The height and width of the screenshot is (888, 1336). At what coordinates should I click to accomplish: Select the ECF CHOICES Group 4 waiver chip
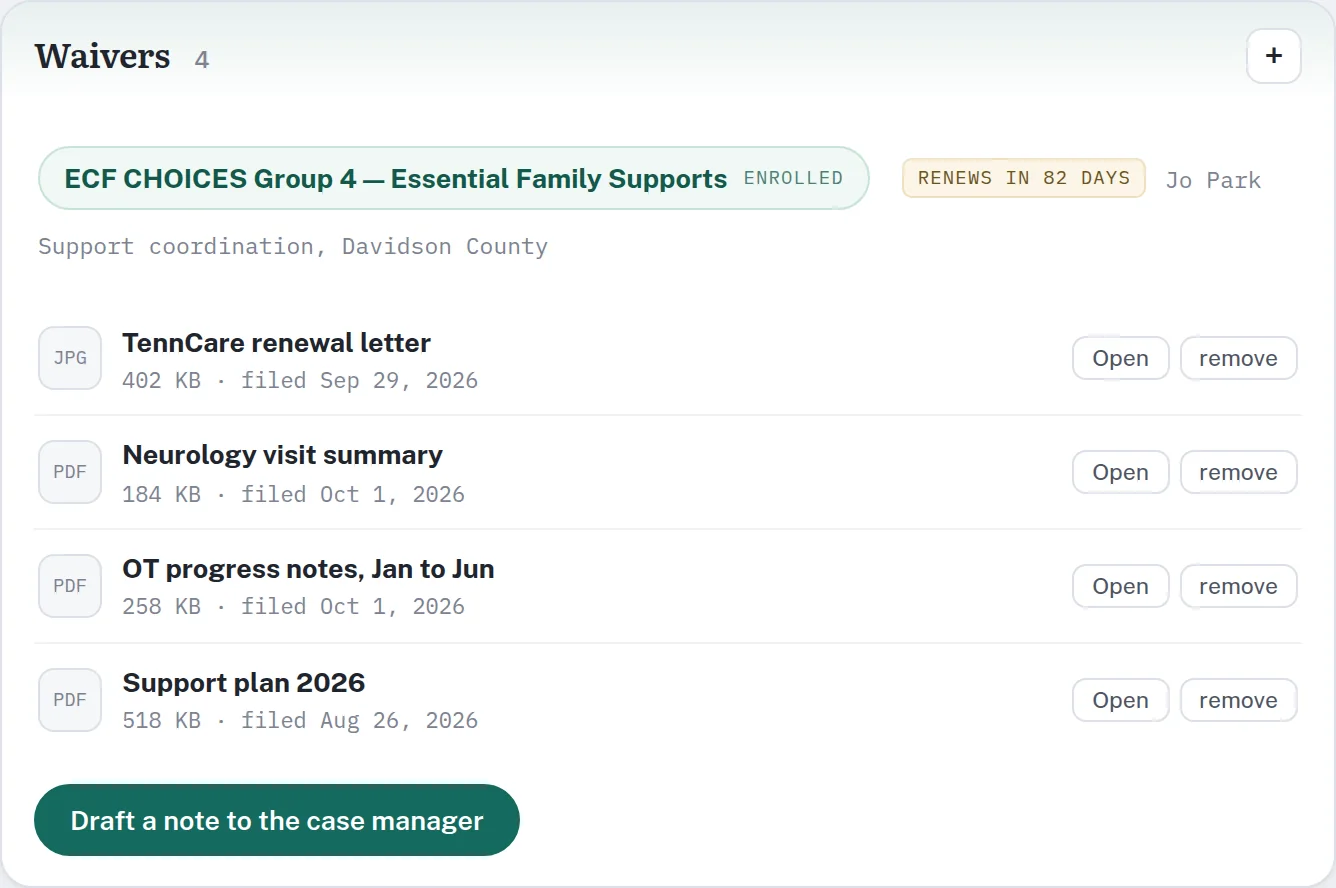454,178
